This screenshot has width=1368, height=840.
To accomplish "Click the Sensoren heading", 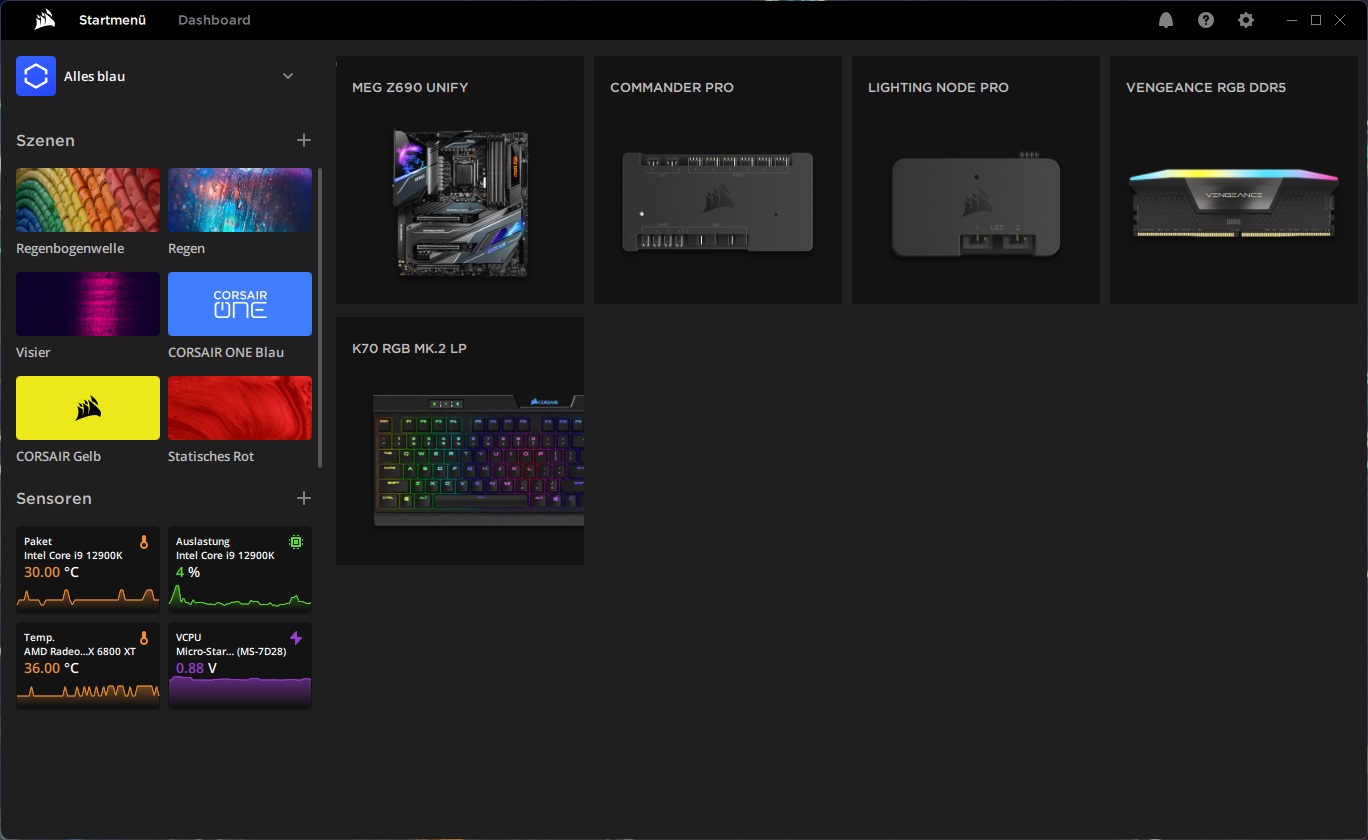I will (x=54, y=498).
